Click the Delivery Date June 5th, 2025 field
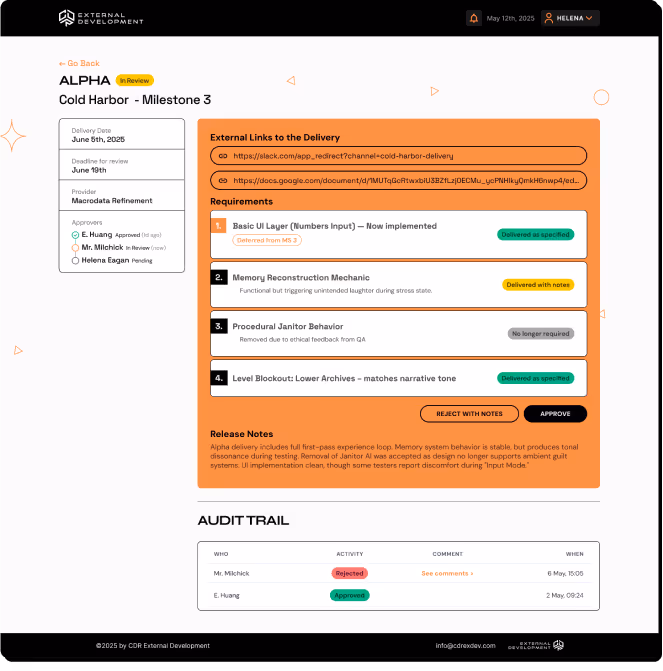Viewport: 663px width, 671px height. (x=122, y=134)
